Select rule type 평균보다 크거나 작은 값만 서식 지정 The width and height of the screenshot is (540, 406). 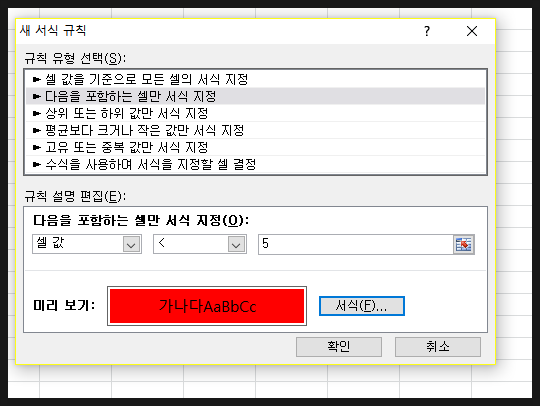(x=256, y=130)
